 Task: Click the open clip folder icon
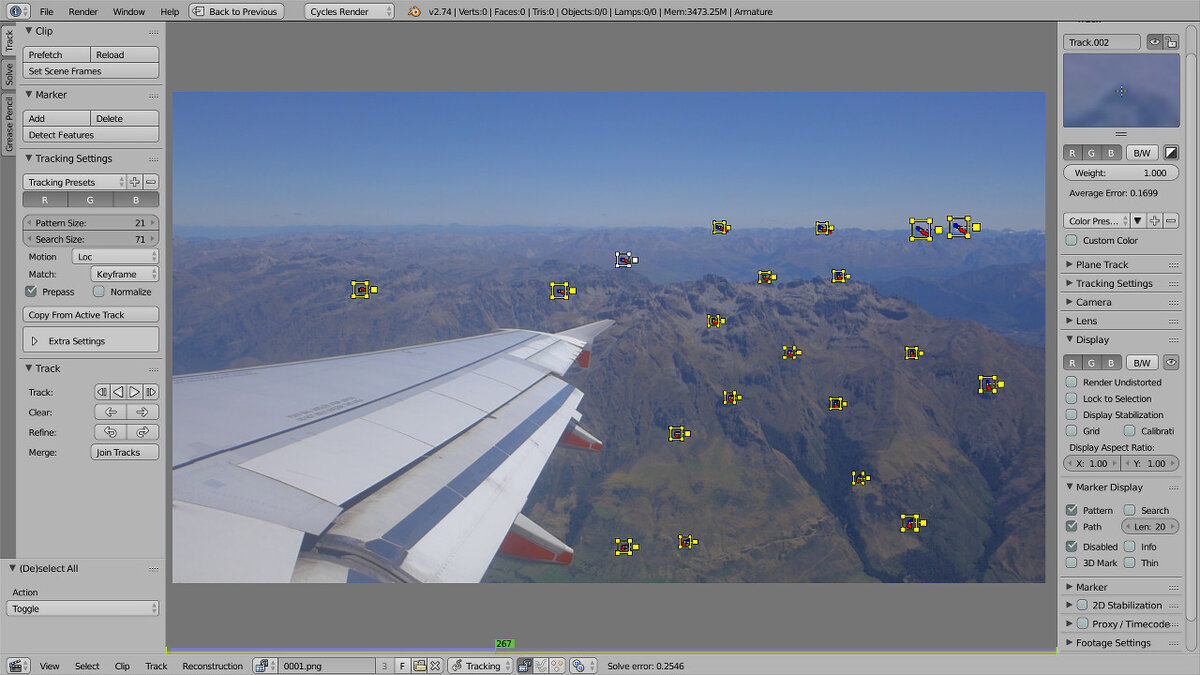(x=419, y=665)
